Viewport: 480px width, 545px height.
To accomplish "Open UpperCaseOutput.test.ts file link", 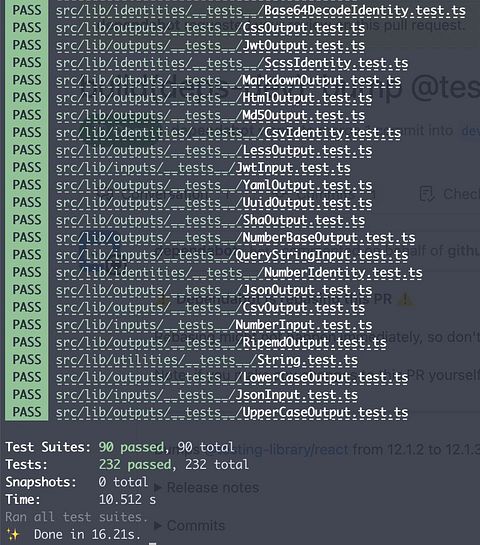I will tap(232, 413).
